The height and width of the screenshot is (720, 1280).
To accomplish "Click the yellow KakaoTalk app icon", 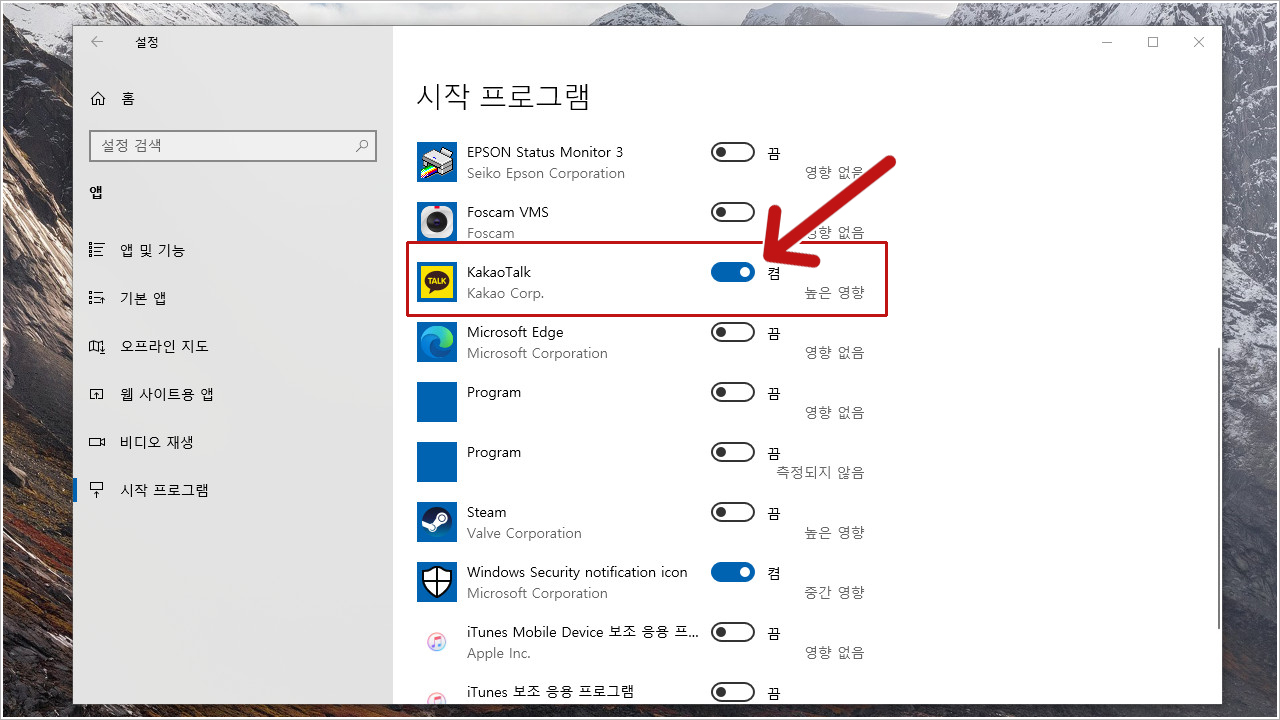I will pyautogui.click(x=437, y=282).
